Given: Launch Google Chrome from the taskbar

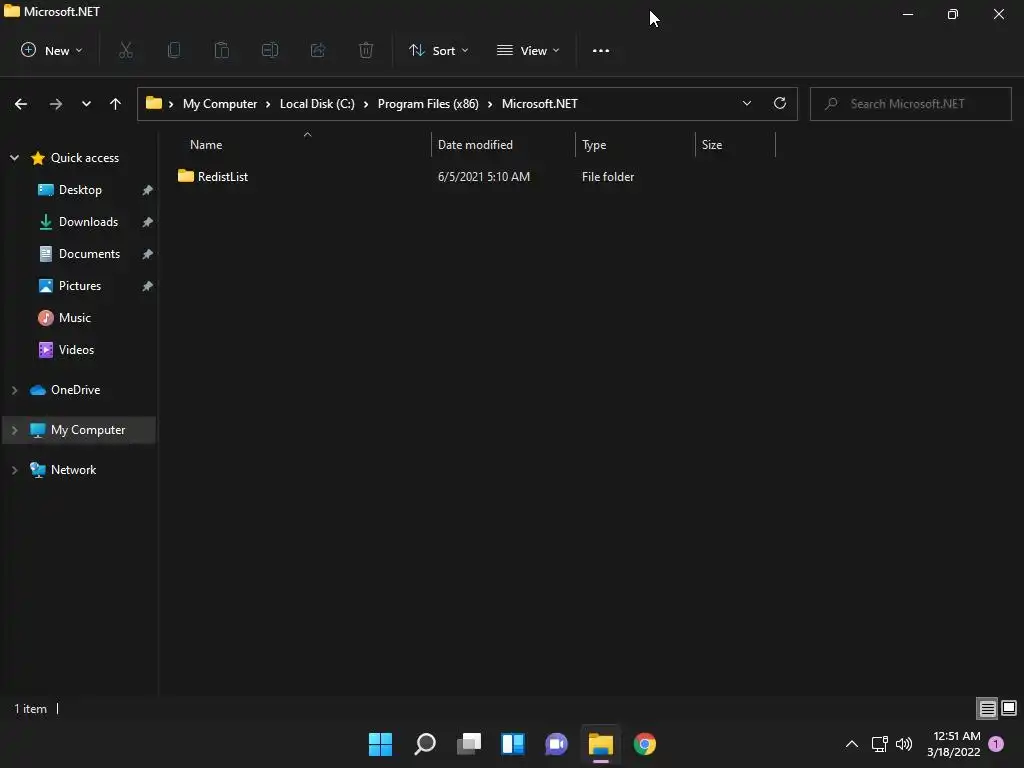Looking at the screenshot, I should [x=645, y=744].
